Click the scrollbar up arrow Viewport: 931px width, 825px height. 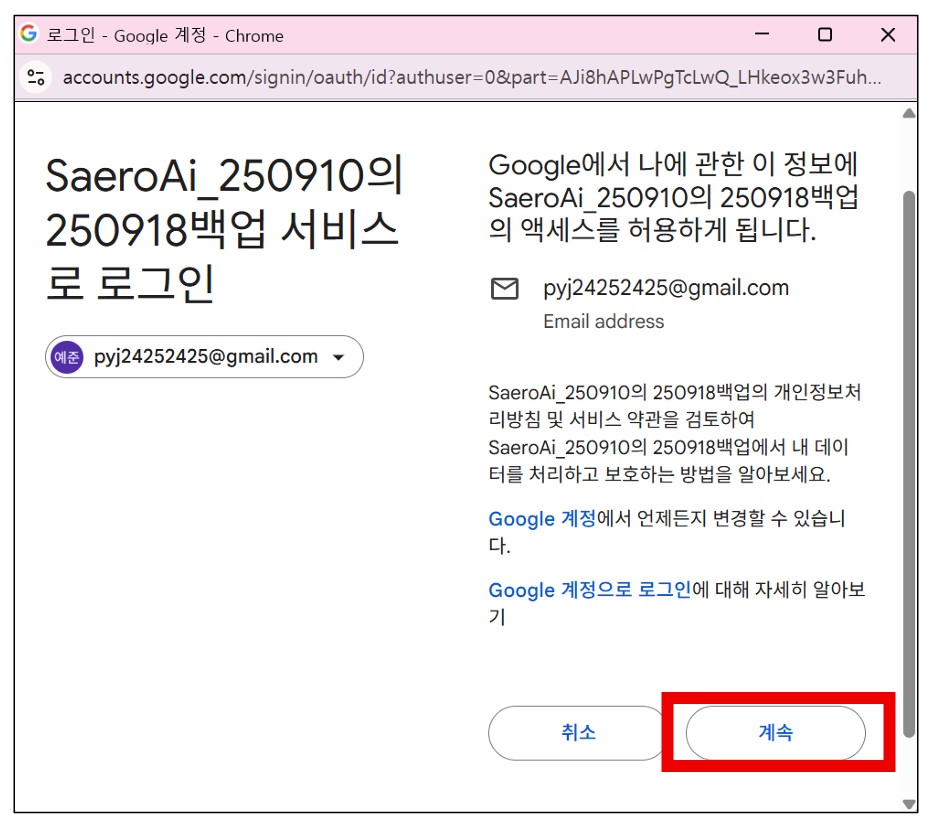908,114
